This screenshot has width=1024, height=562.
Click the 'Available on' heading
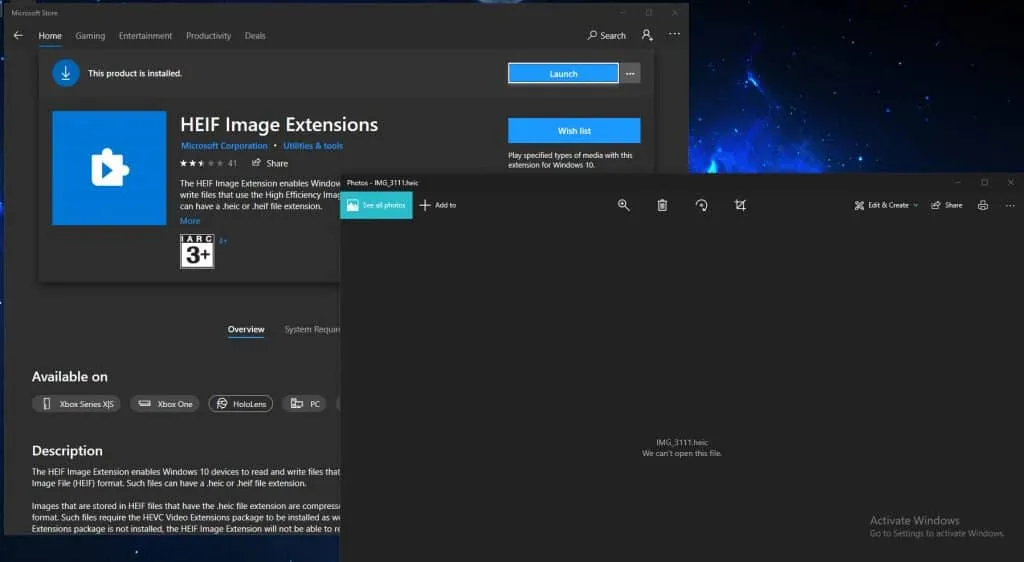[70, 377]
